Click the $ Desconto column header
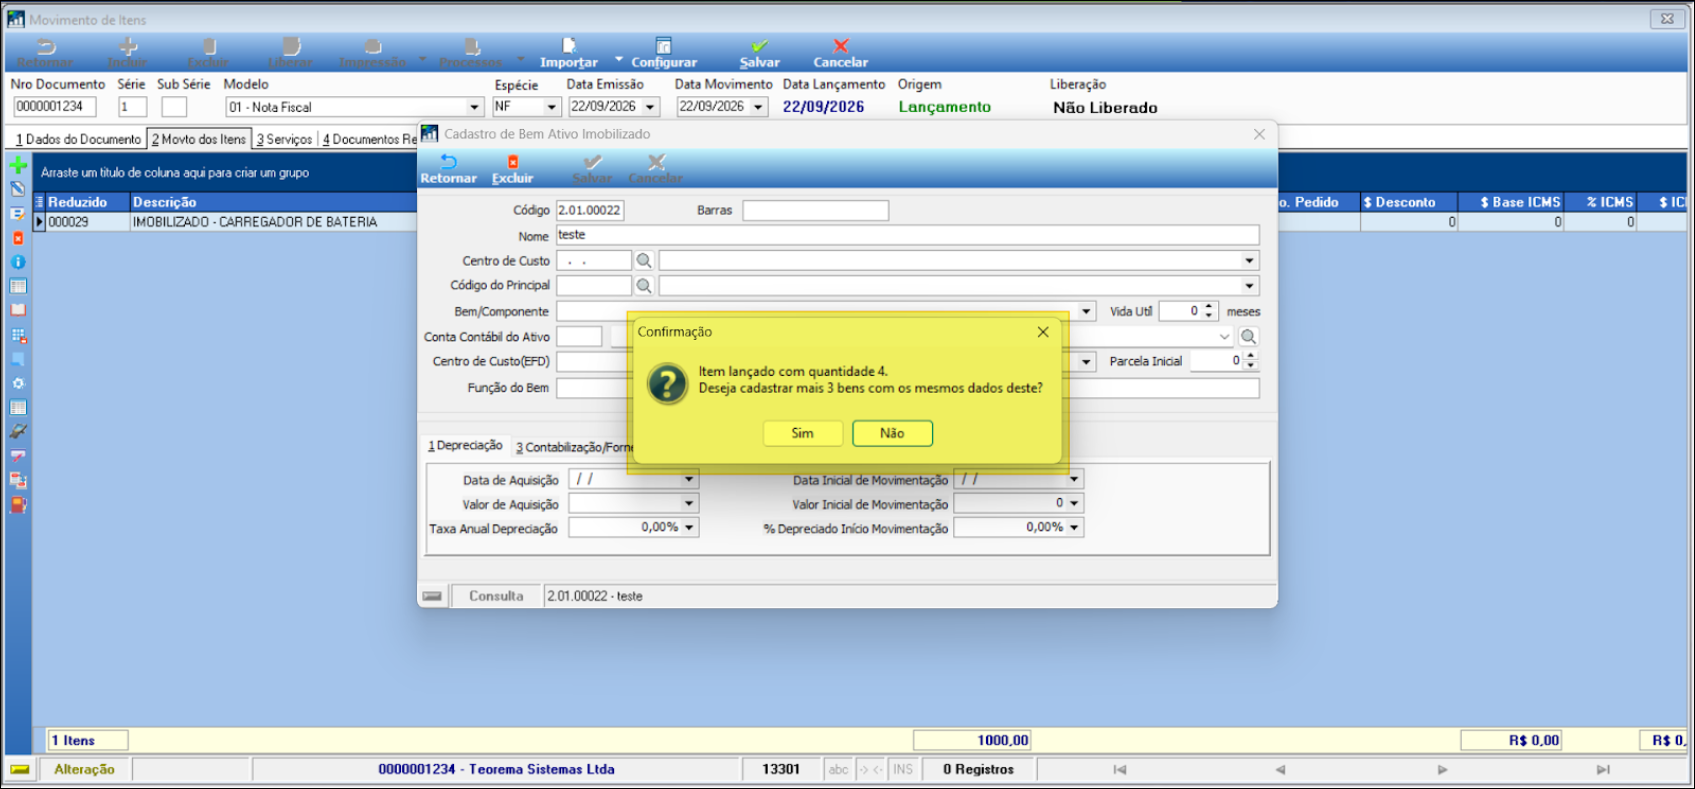The width and height of the screenshot is (1695, 789). (x=1408, y=202)
